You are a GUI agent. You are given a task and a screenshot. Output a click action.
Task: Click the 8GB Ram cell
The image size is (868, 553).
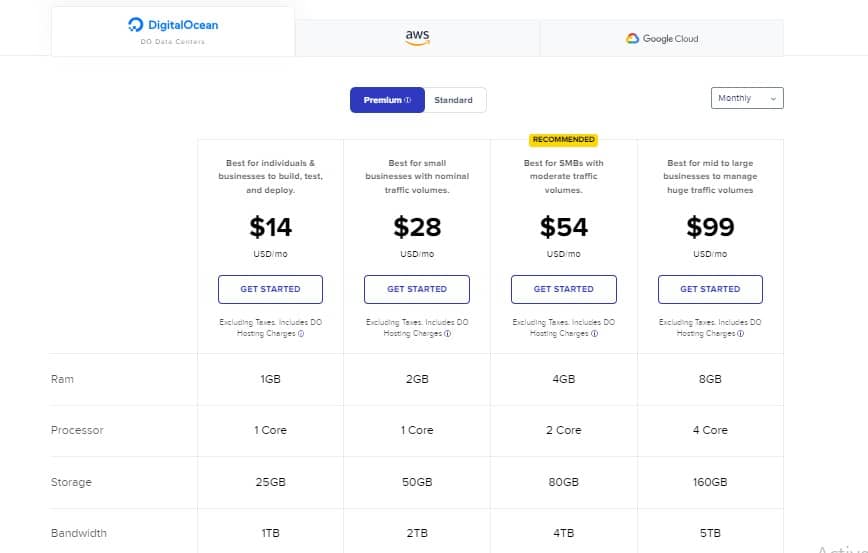click(x=710, y=379)
